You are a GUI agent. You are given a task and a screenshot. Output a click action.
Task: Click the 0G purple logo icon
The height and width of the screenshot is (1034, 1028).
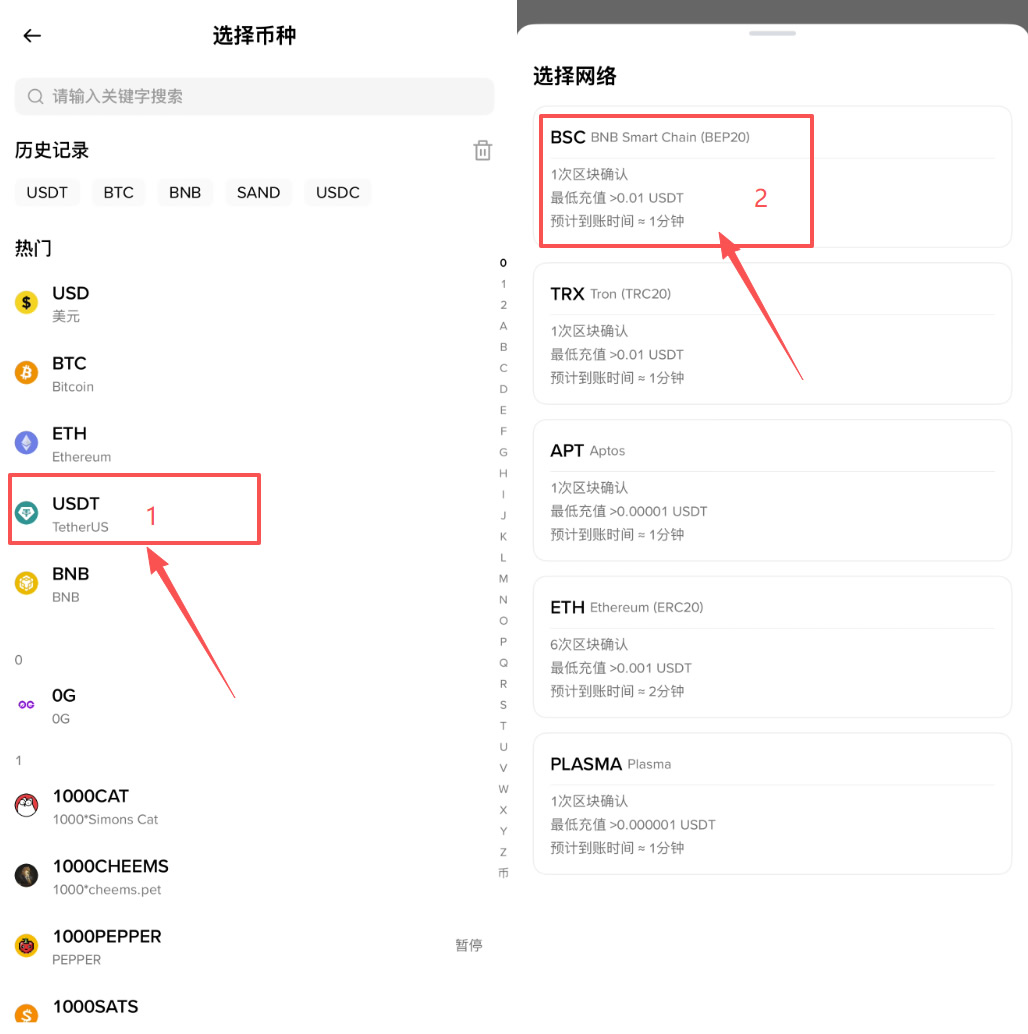point(26,705)
